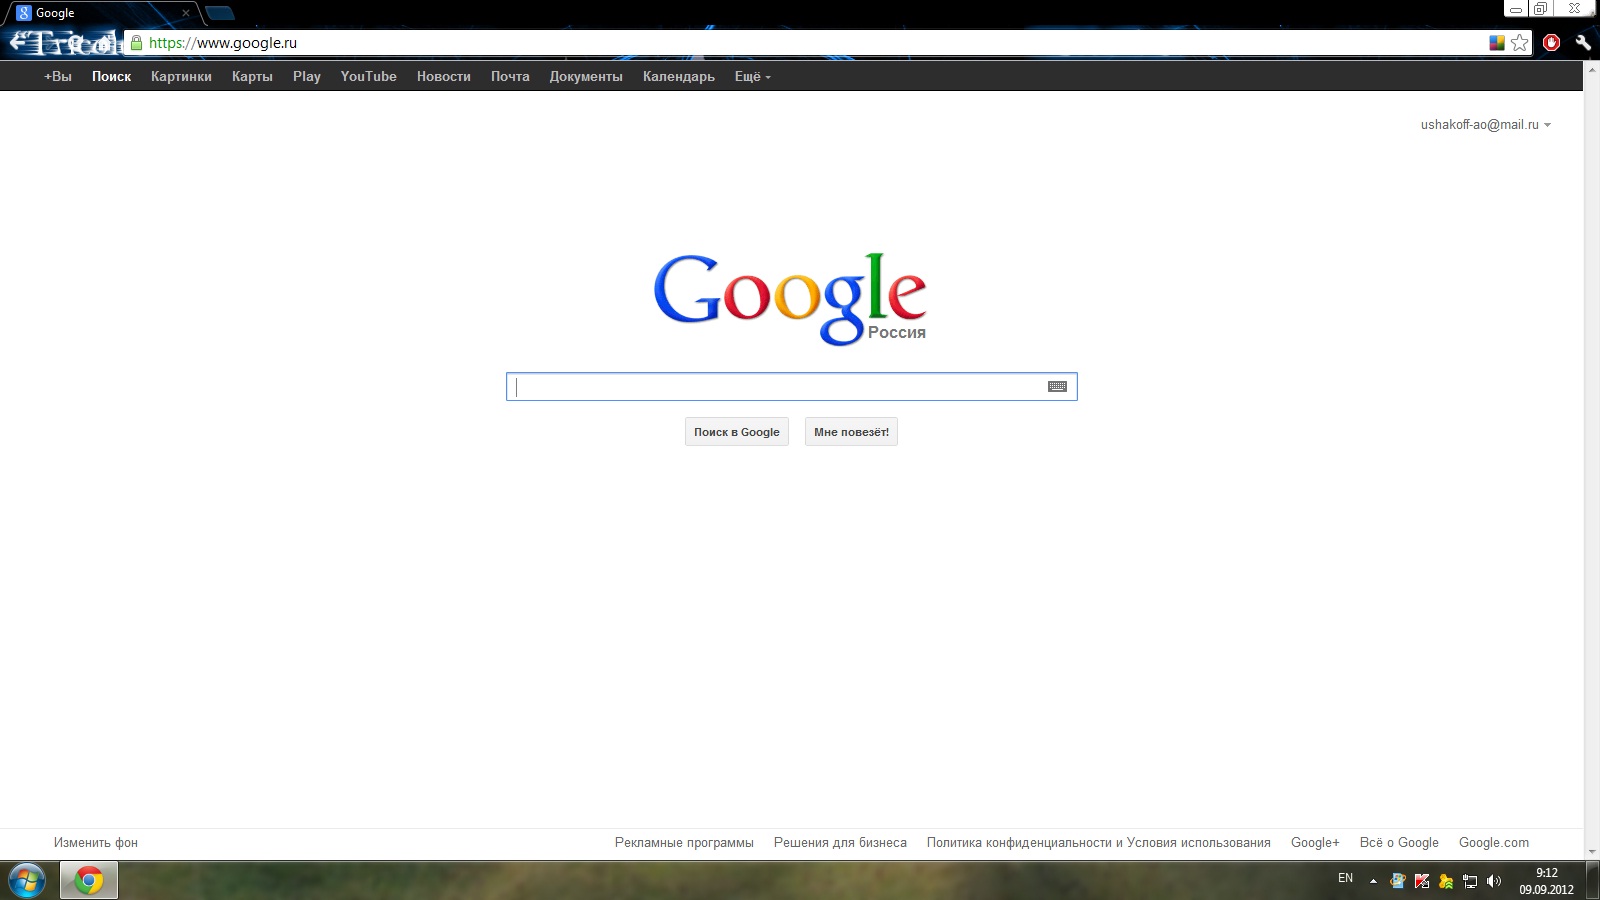Show hidden tray icons with the arrow
Viewport: 1600px width, 900px height.
[x=1373, y=881]
